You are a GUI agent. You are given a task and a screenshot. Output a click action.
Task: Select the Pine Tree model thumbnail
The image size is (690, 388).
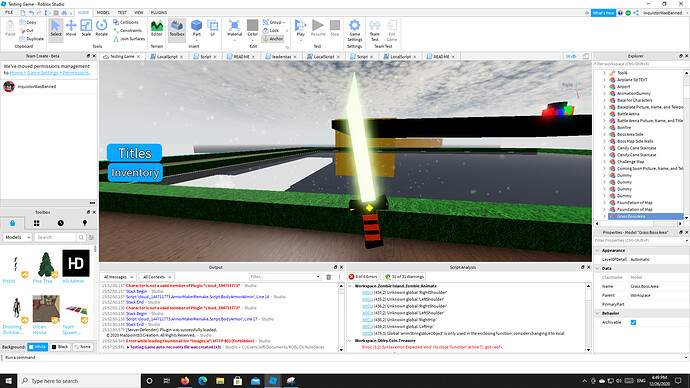point(45,264)
